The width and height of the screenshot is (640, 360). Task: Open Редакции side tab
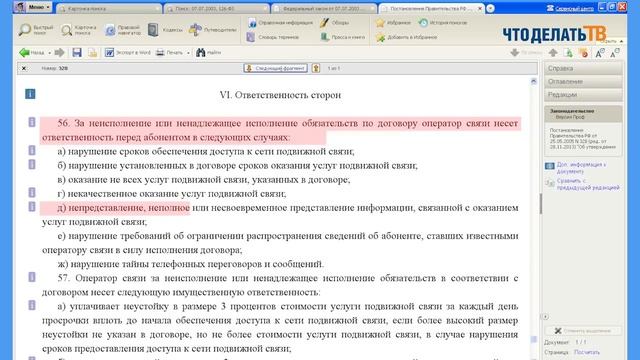(583, 95)
